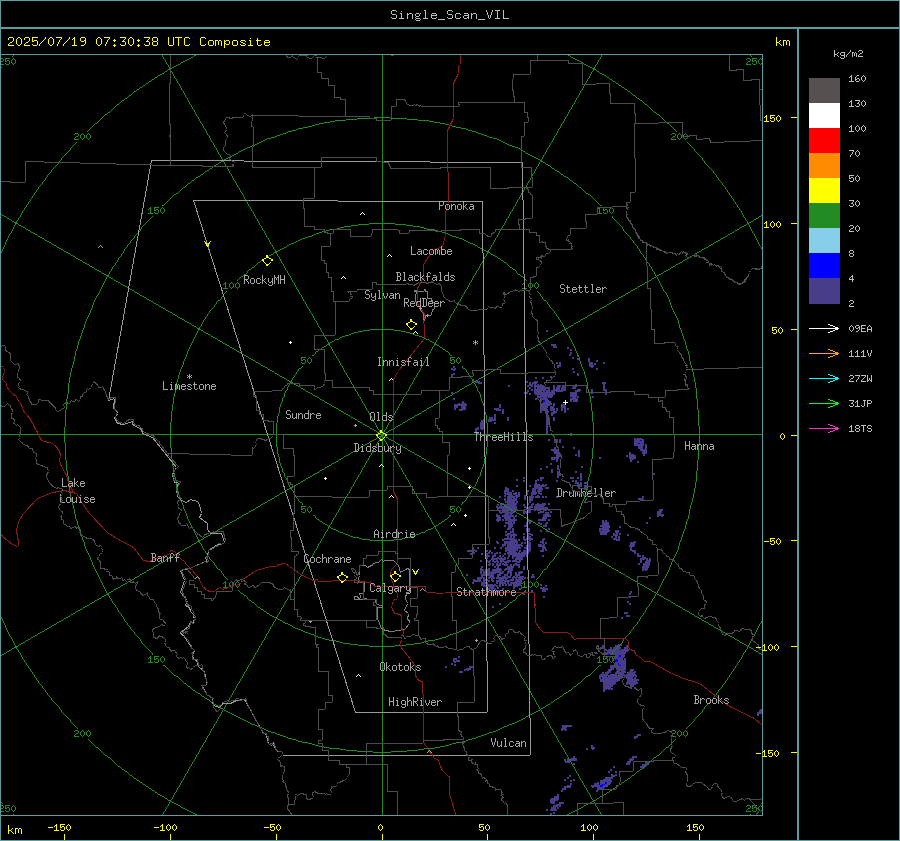Viewport: 900px width, 841px height.
Task: Click the yellow 30-50 legend color swatch
Action: click(824, 191)
